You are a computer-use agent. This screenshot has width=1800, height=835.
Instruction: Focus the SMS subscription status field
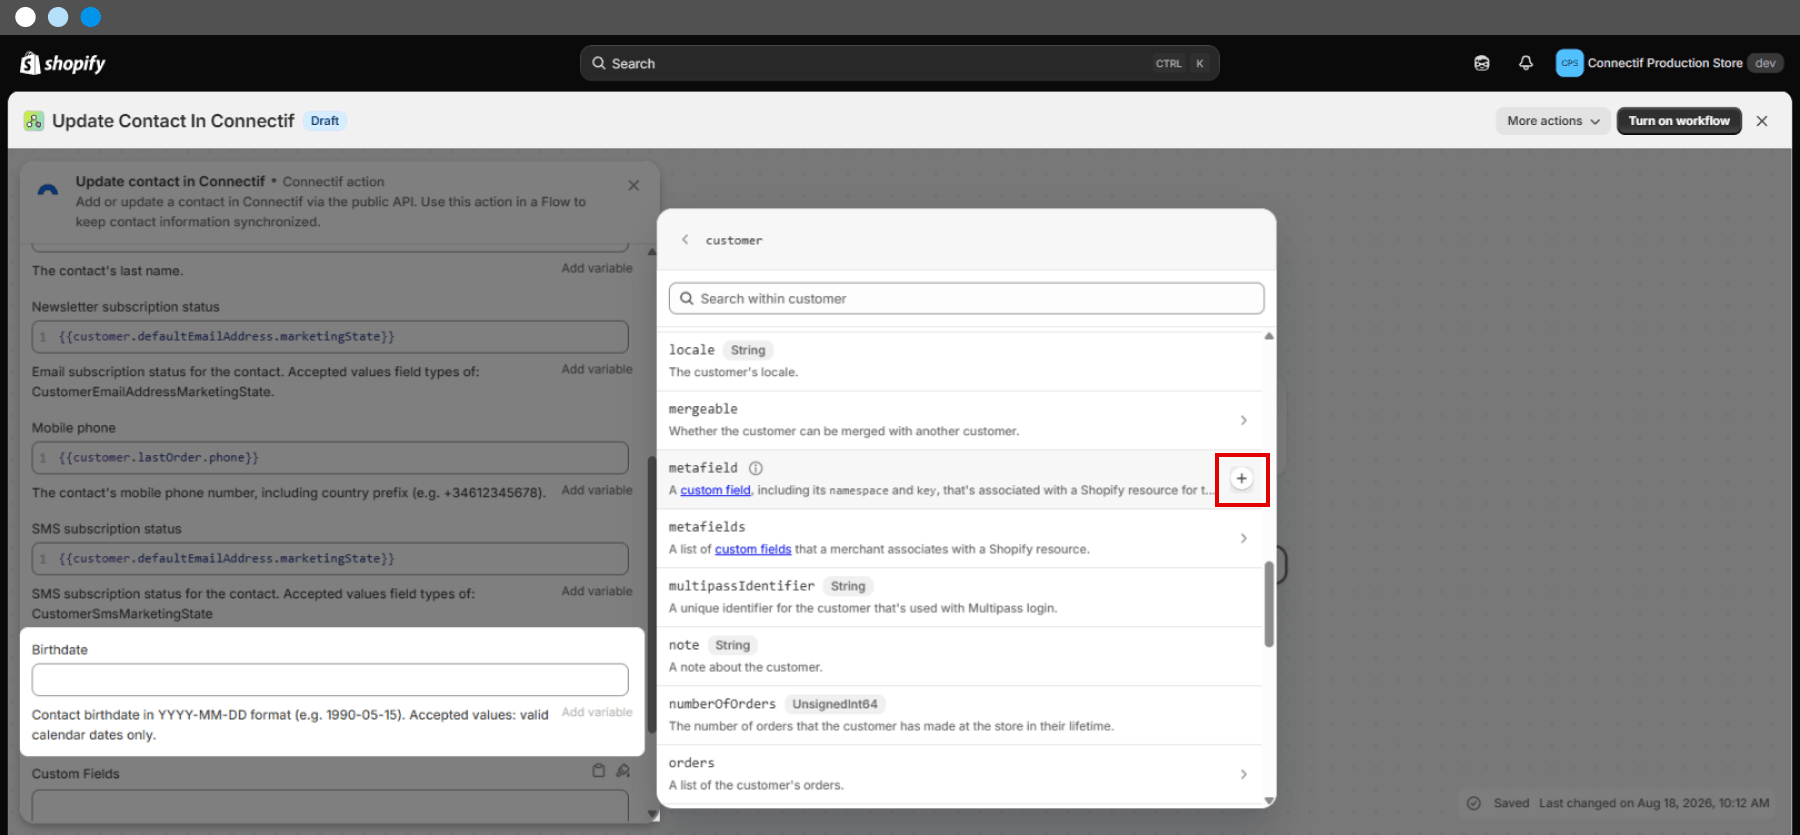[x=330, y=559]
